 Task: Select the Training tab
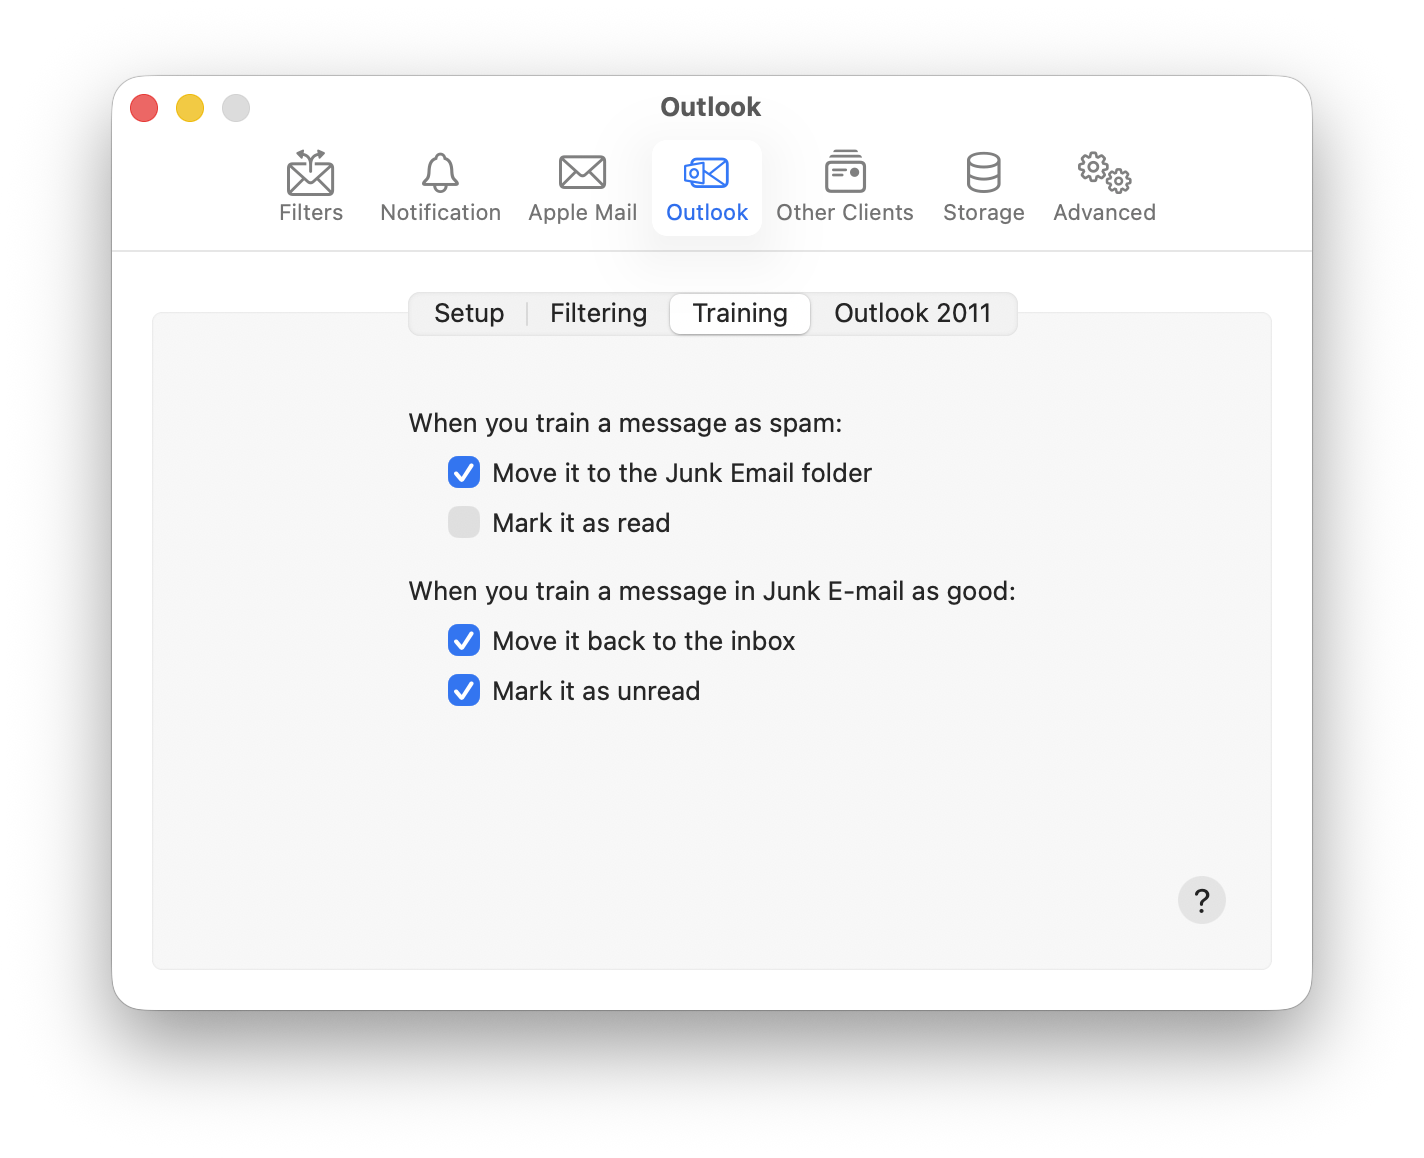739,313
